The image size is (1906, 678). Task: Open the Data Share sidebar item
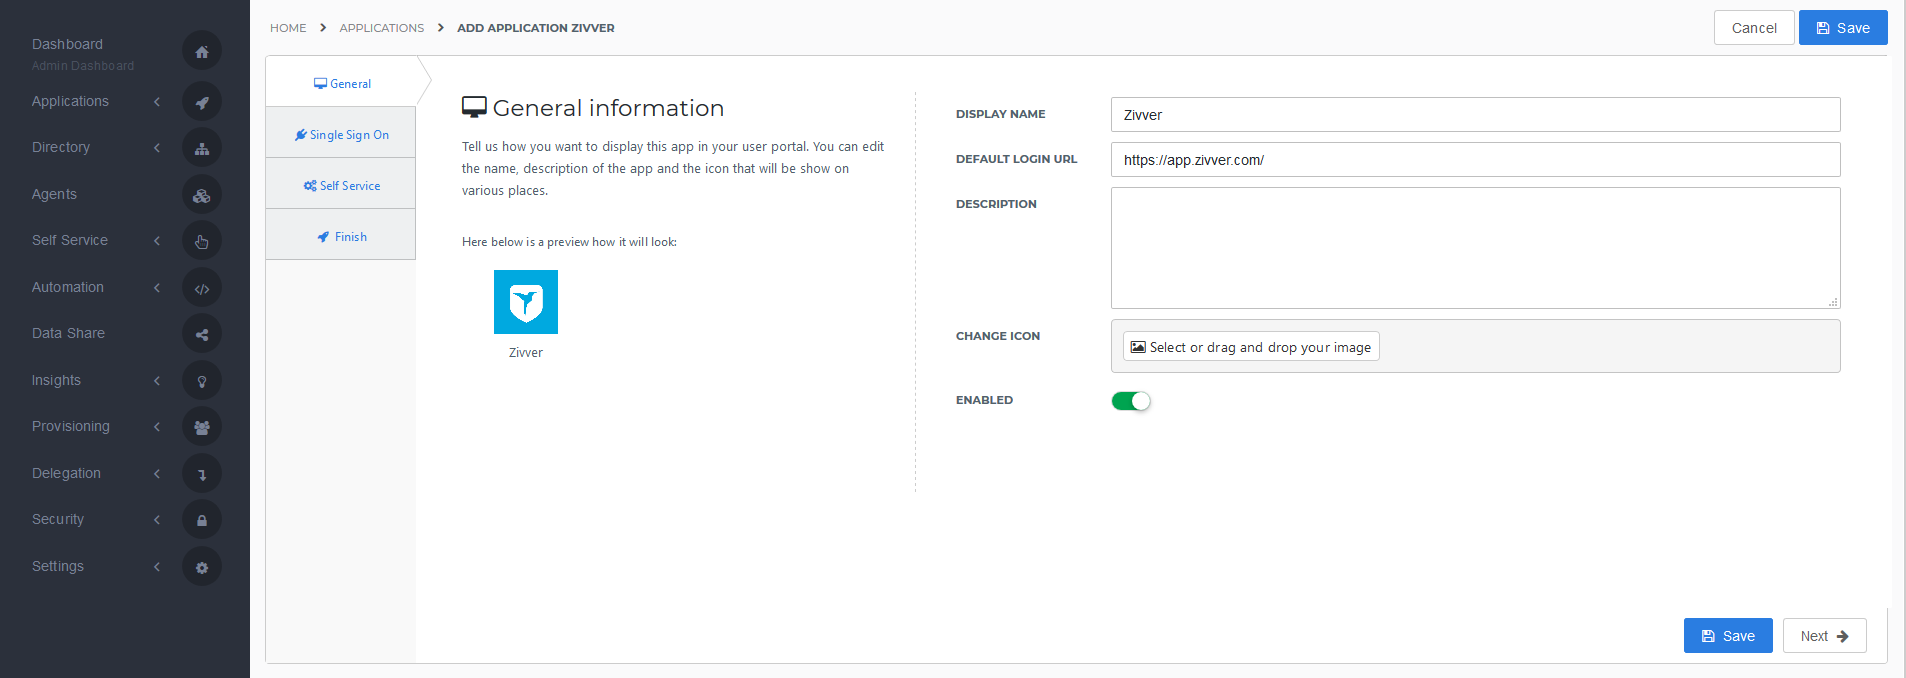[68, 333]
